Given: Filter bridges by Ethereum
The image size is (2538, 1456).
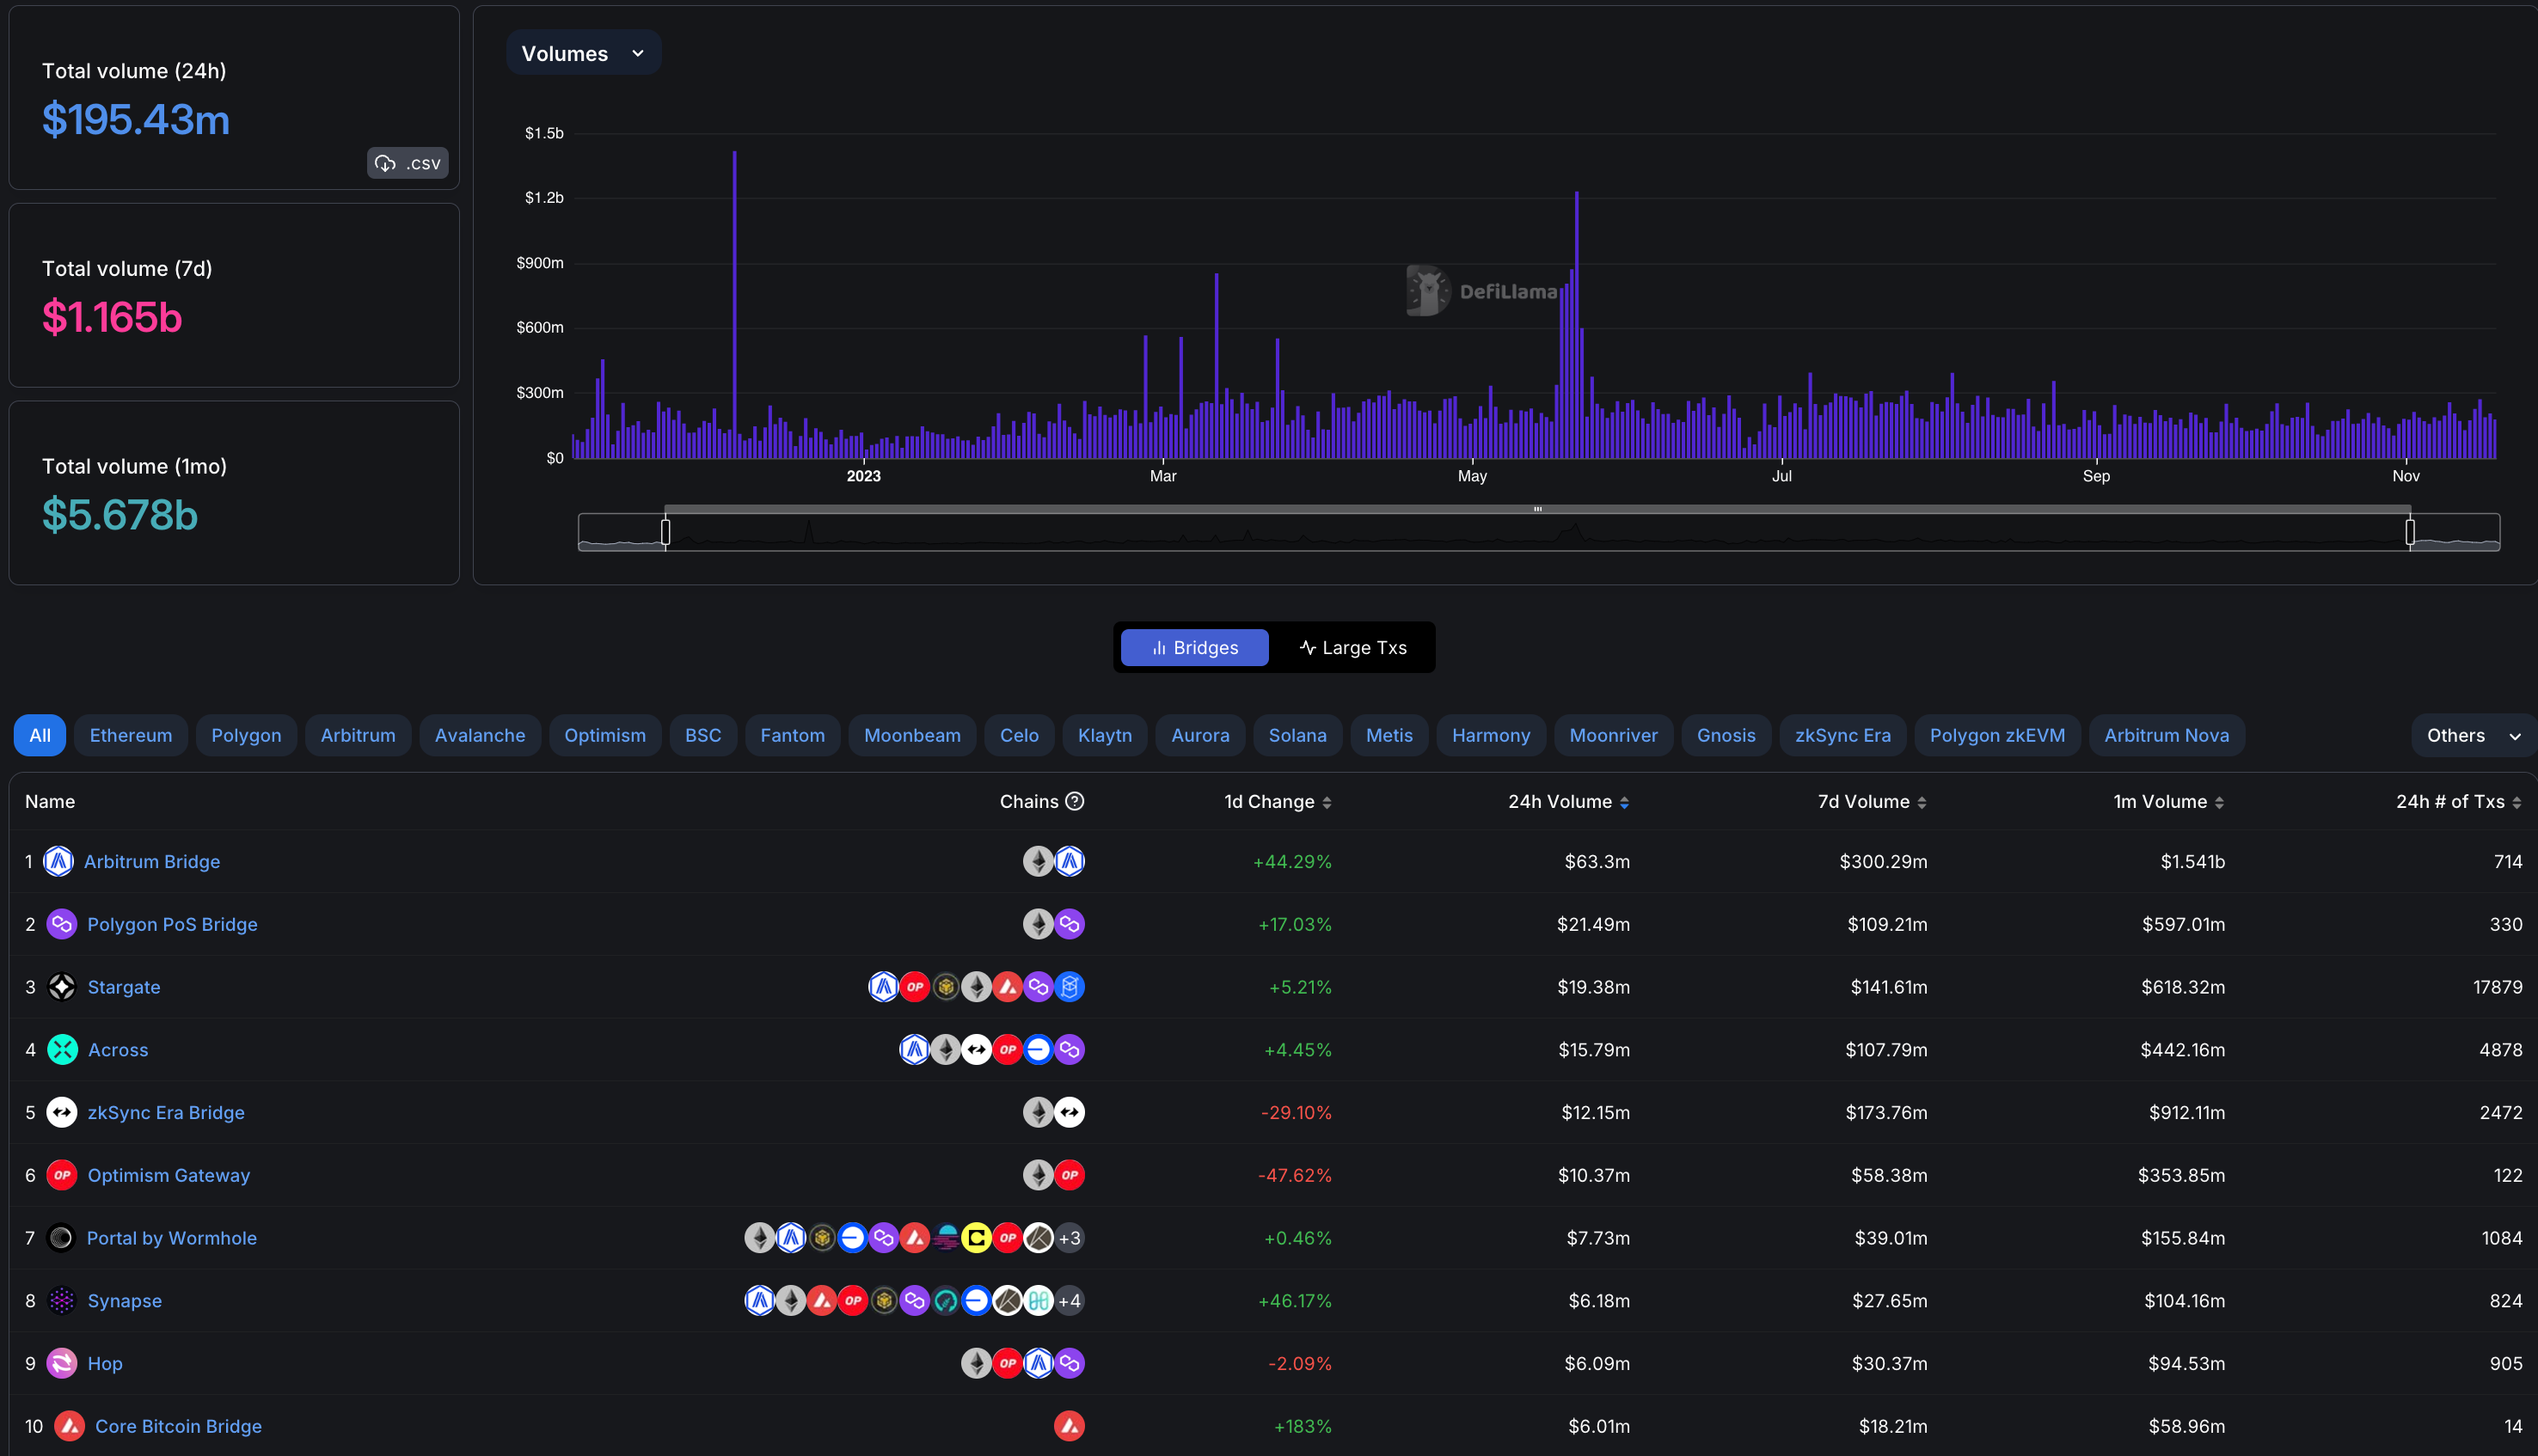Looking at the screenshot, I should pos(131,735).
